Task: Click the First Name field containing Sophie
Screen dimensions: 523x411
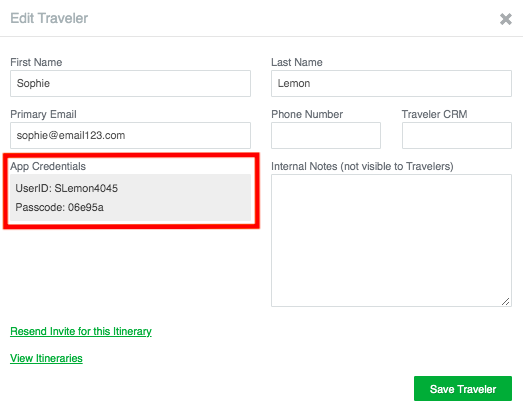Action: (130, 83)
